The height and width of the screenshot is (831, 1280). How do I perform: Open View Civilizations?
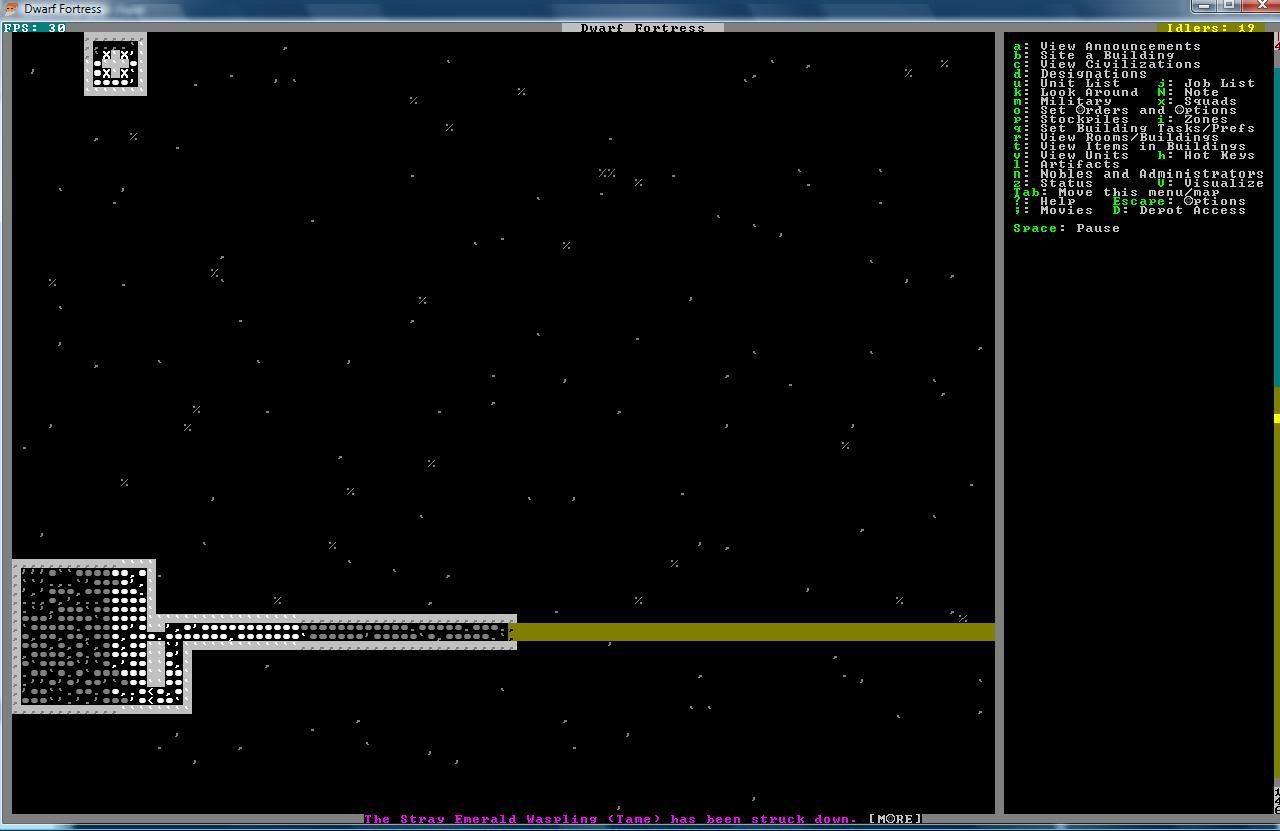[x=1107, y=64]
